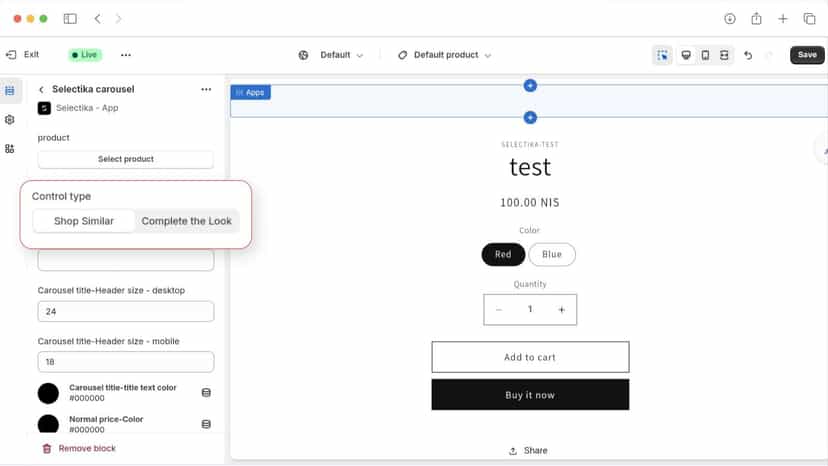828x466 pixels.
Task: Switch to fullscreen preview
Action: tap(724, 55)
